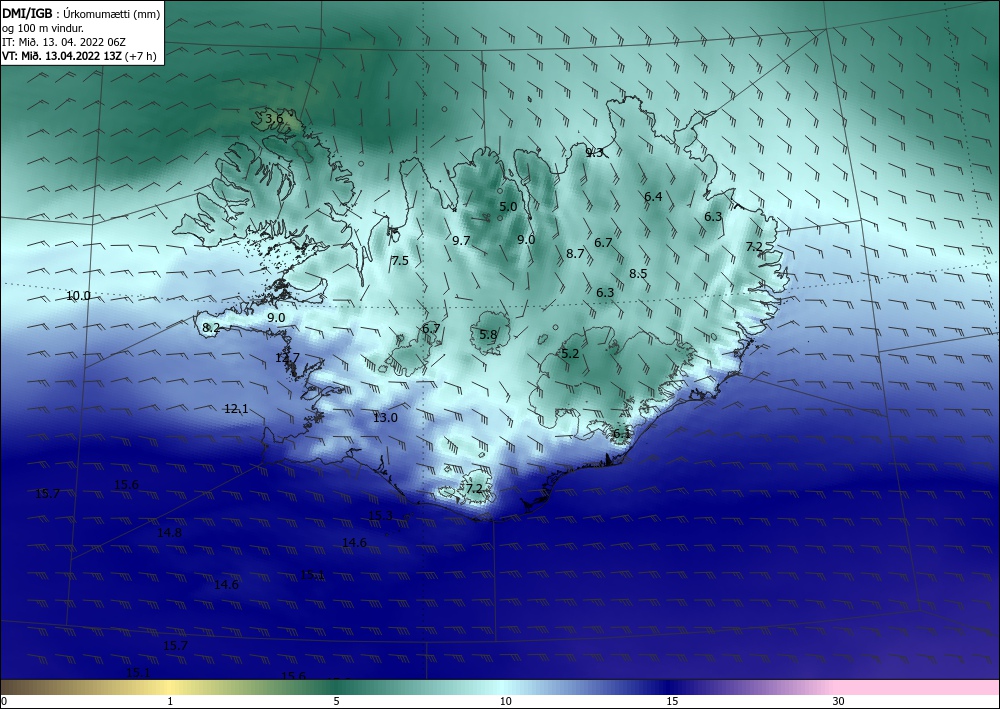
Task: Click the 6.4 value in northeast Iceland
Action: coord(653,197)
